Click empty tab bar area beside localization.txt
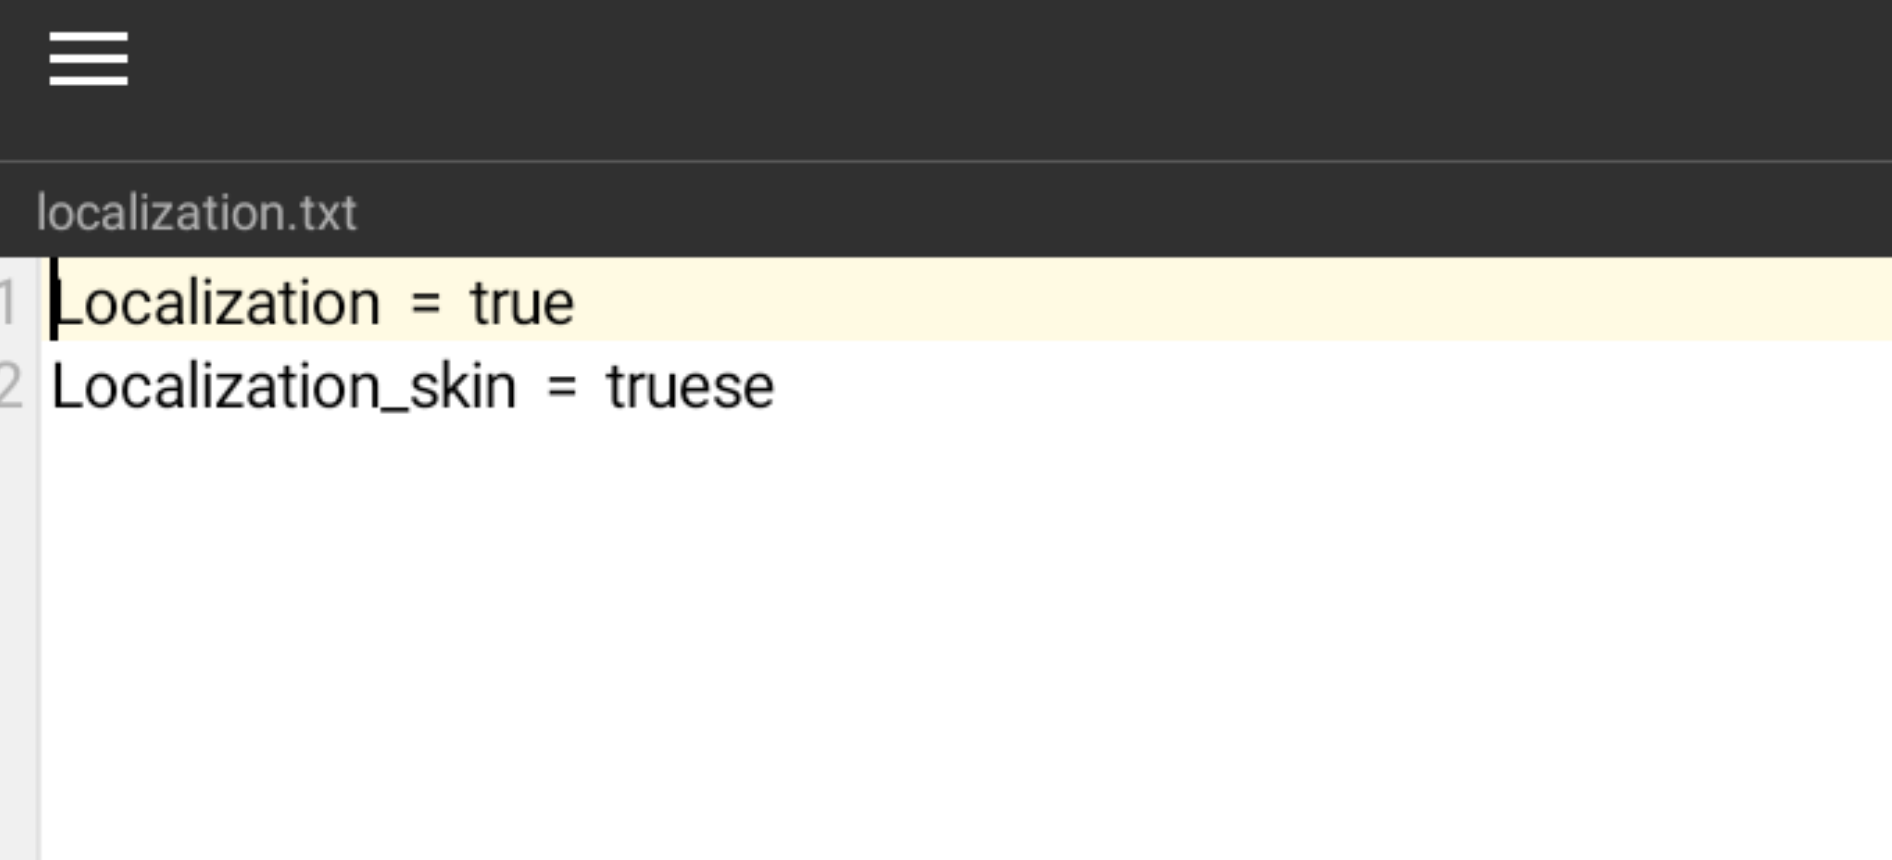This screenshot has width=1892, height=860. (1100, 211)
